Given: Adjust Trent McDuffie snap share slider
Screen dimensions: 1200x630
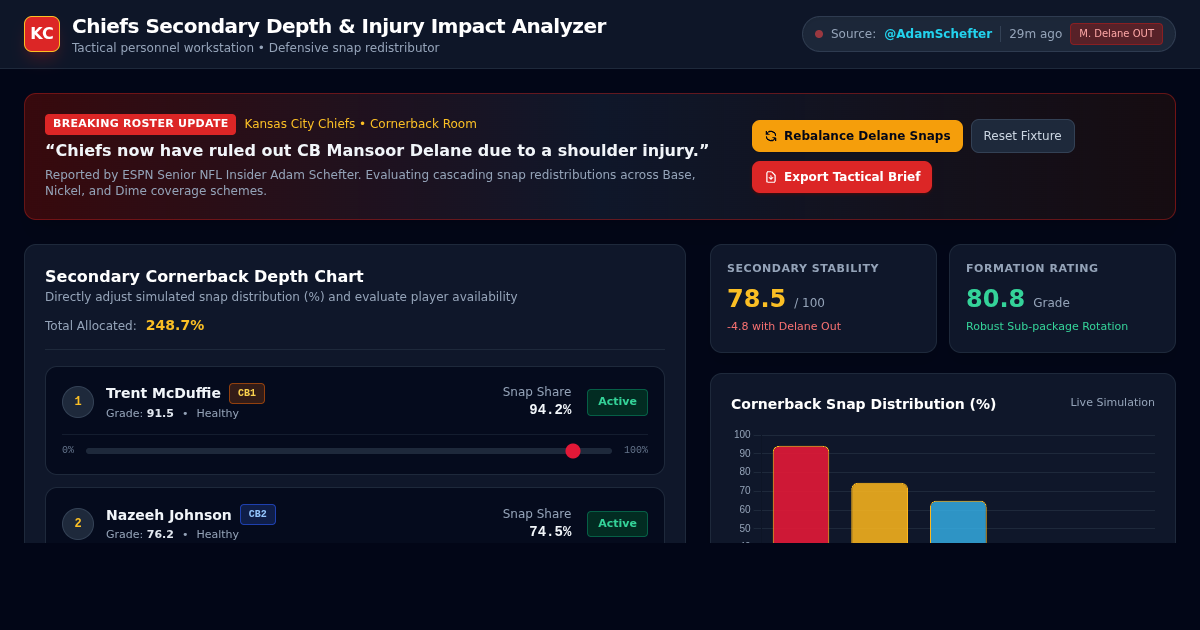Looking at the screenshot, I should (349, 451).
